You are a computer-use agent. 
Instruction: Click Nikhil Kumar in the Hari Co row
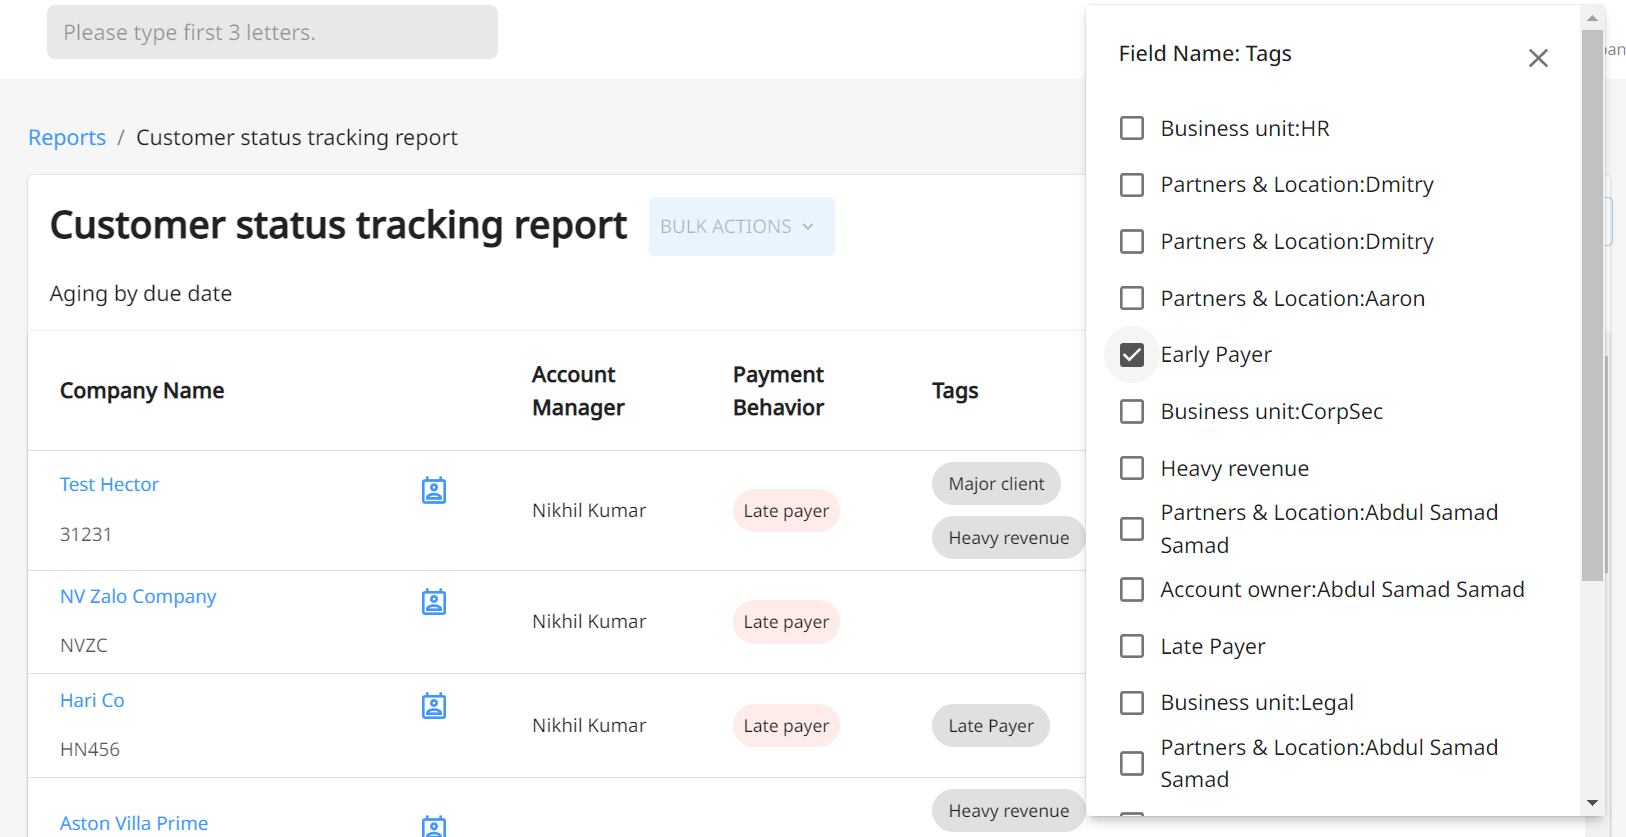589,726
